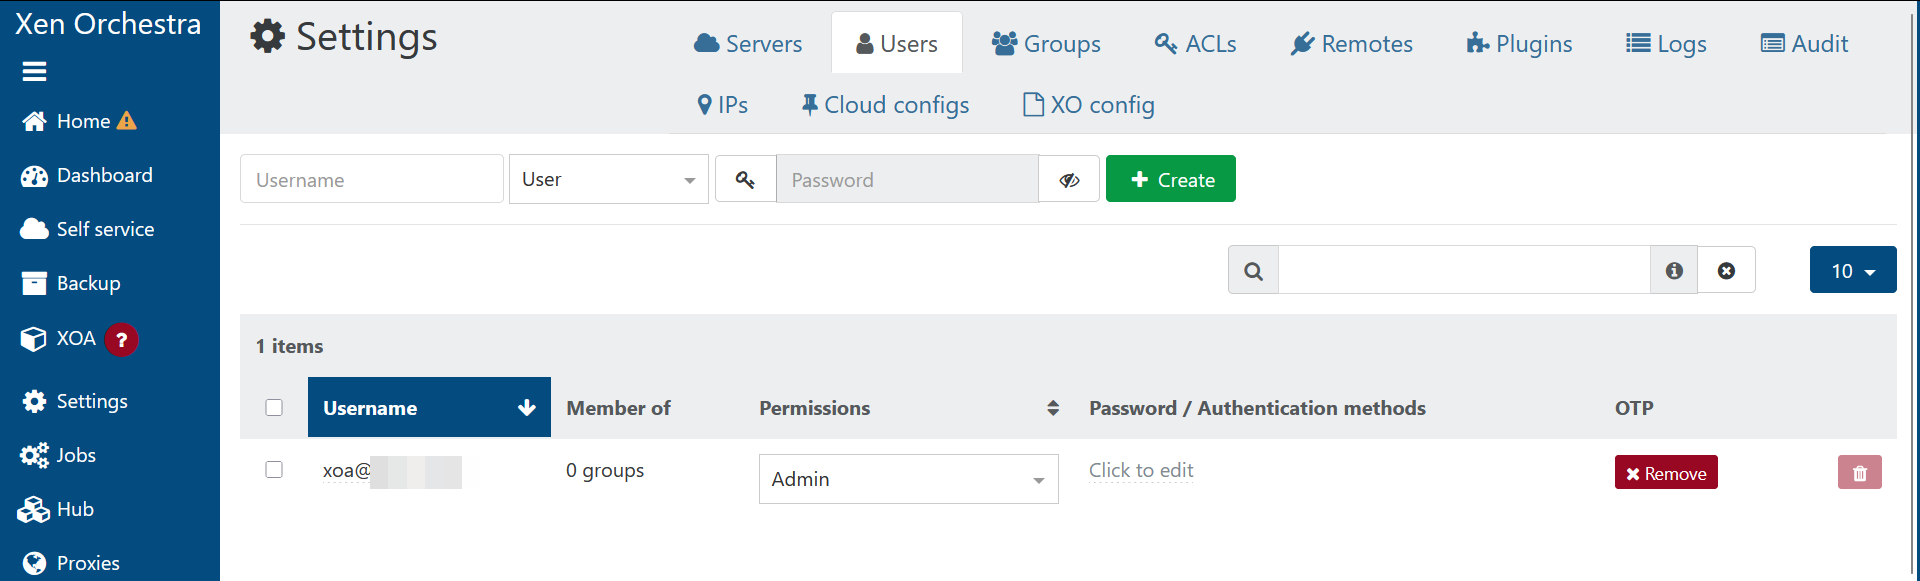Image resolution: width=1920 pixels, height=581 pixels.
Task: Open Settings in the sidebar
Action: 75,401
